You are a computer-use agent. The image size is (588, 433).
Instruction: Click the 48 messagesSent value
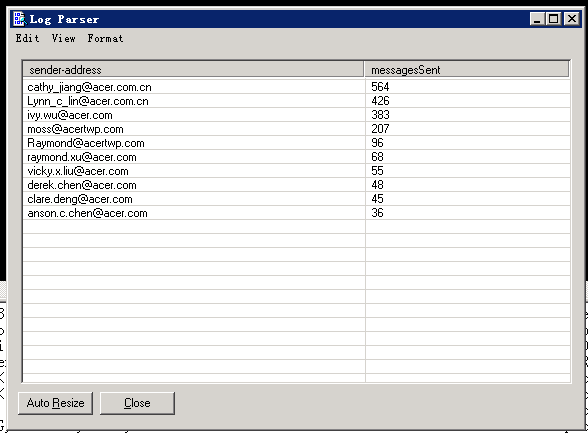click(x=377, y=185)
